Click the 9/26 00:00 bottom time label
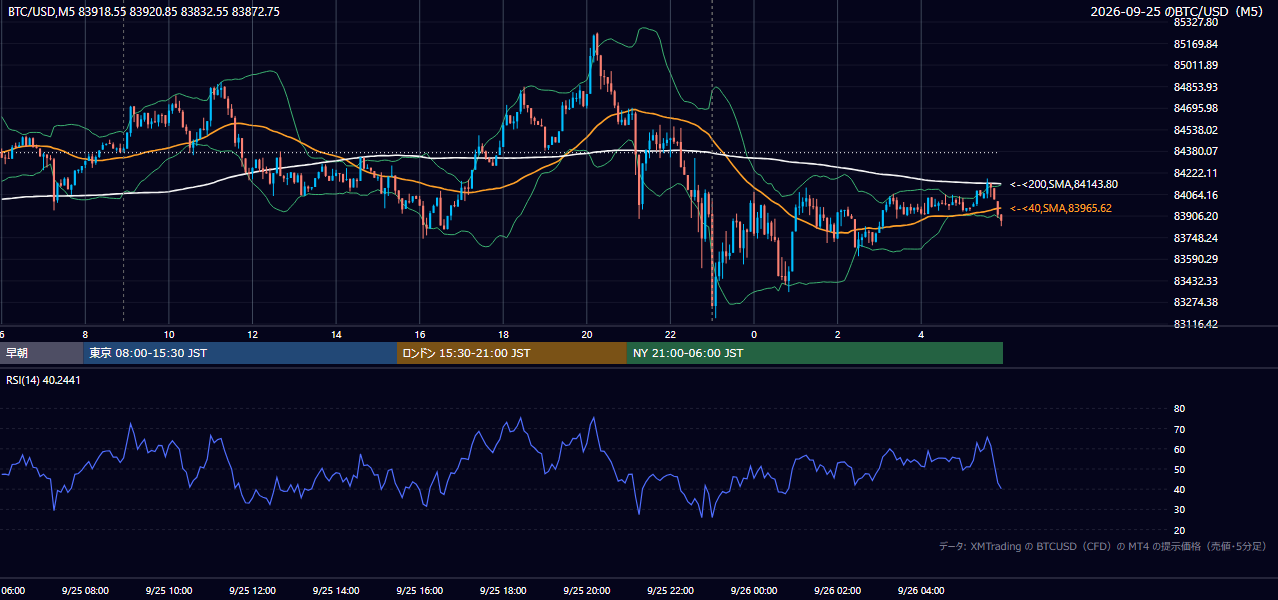The image size is (1278, 600). tap(754, 590)
